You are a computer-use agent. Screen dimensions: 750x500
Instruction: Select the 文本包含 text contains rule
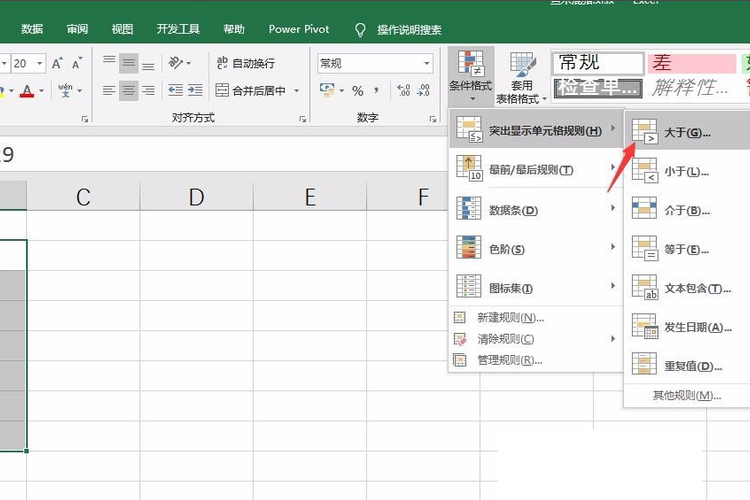(688, 288)
